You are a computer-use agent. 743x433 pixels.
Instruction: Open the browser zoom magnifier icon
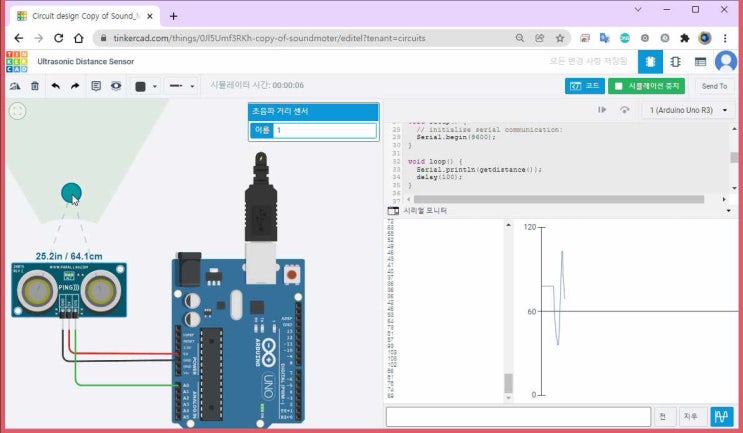(x=520, y=38)
